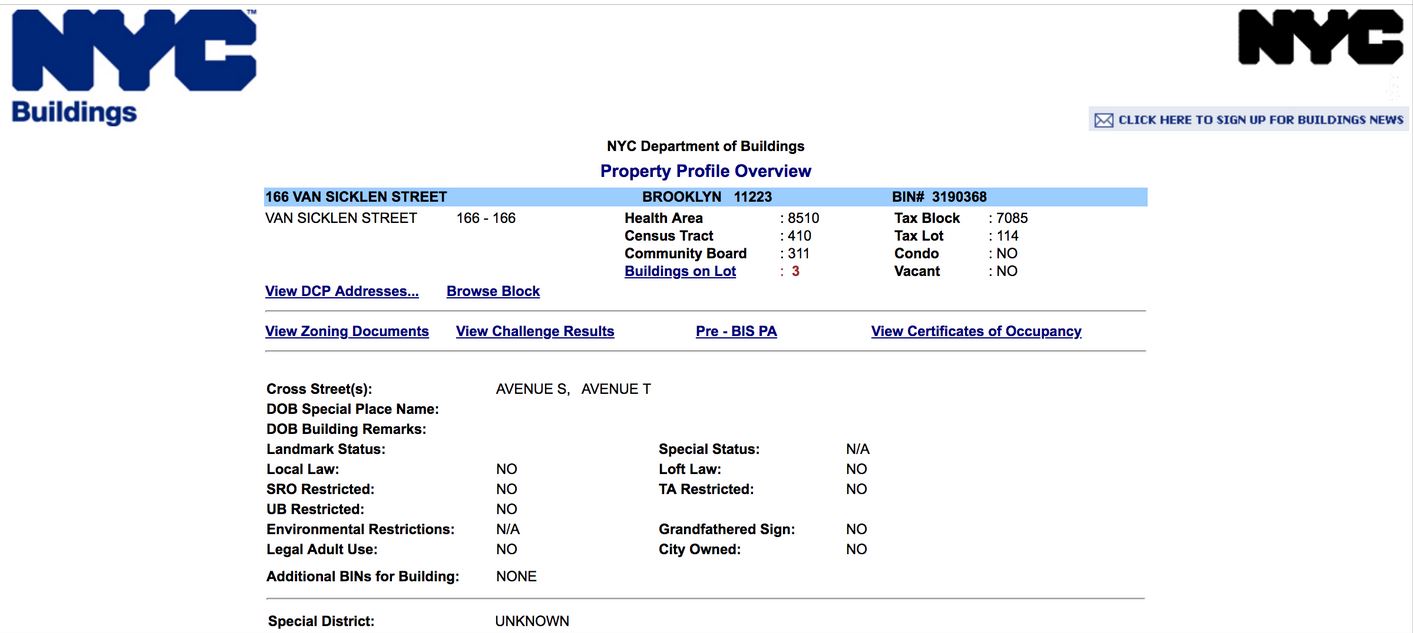Click the Property Profile Overview heading
The width and height of the screenshot is (1413, 633).
click(706, 171)
